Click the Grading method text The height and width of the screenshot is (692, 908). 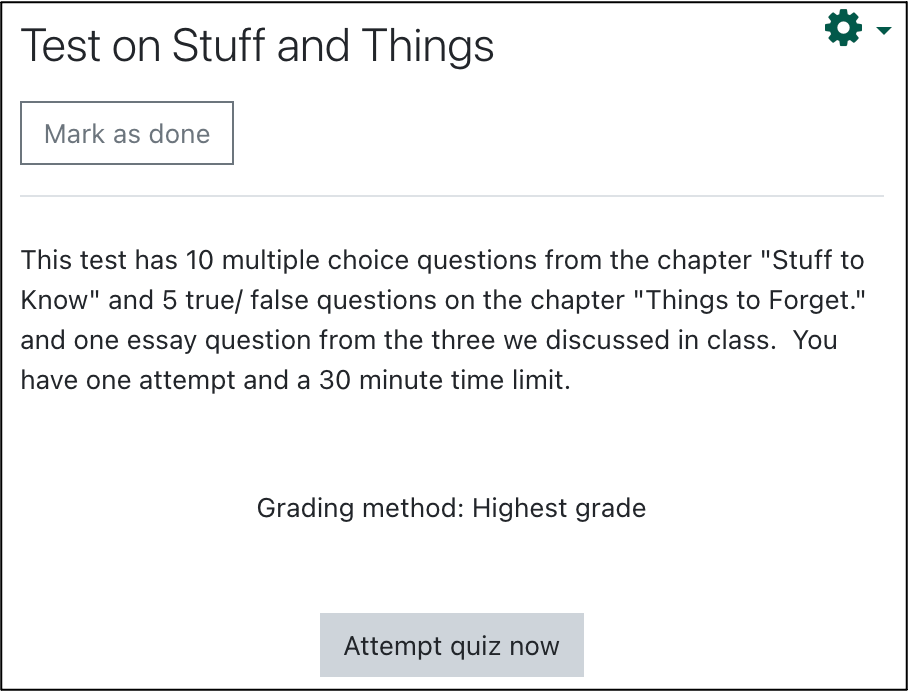tap(452, 508)
